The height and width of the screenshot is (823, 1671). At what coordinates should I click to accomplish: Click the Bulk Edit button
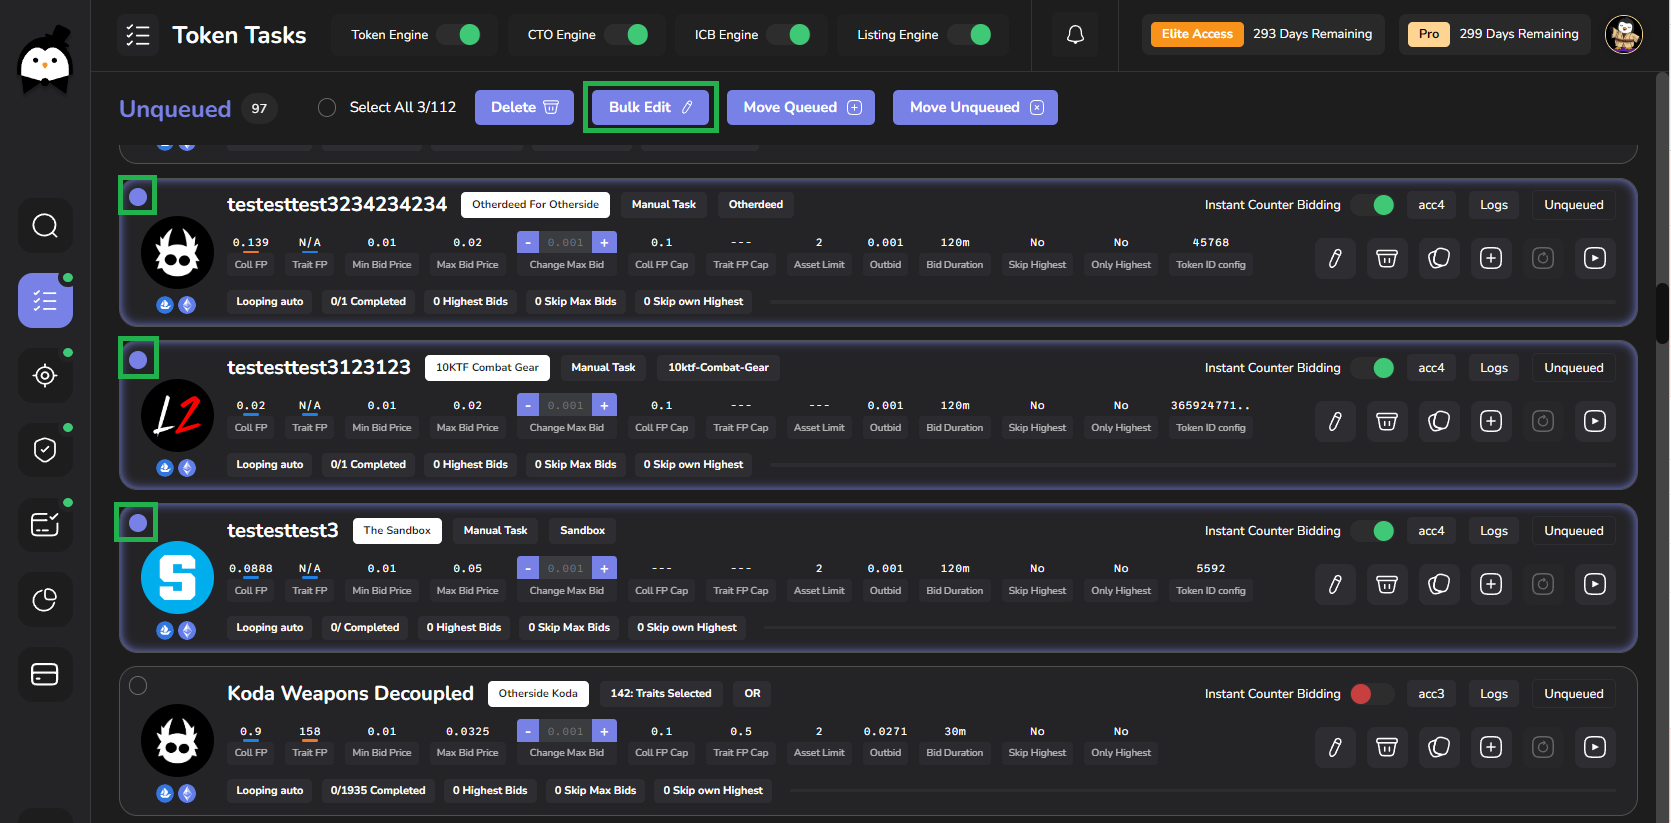click(650, 108)
